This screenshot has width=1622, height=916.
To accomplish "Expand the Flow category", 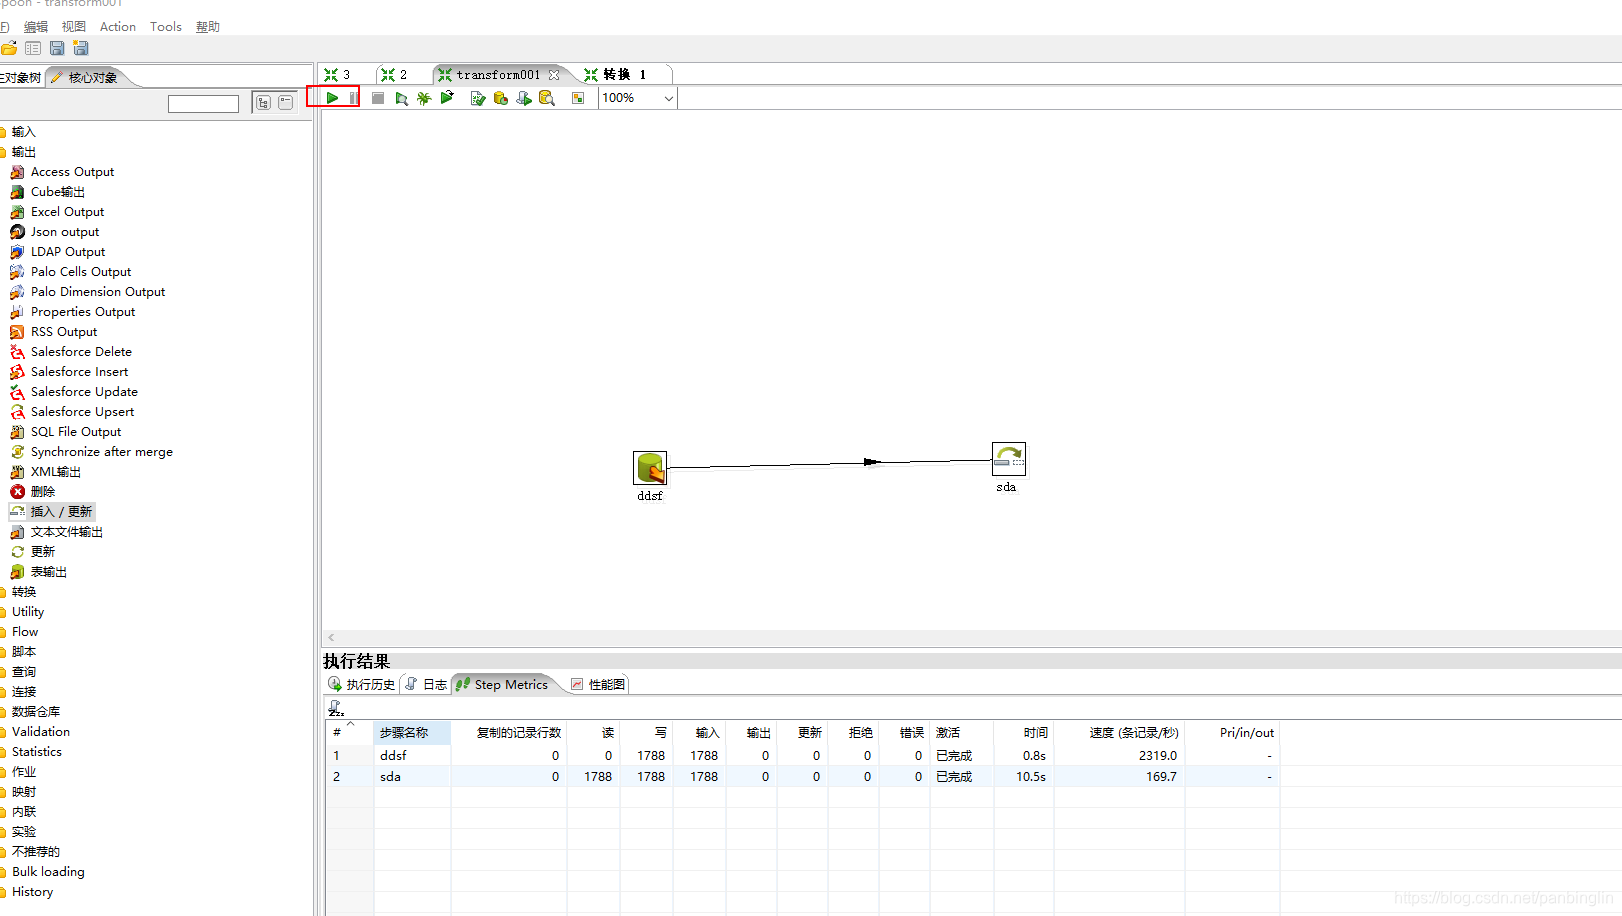I will pos(25,632).
